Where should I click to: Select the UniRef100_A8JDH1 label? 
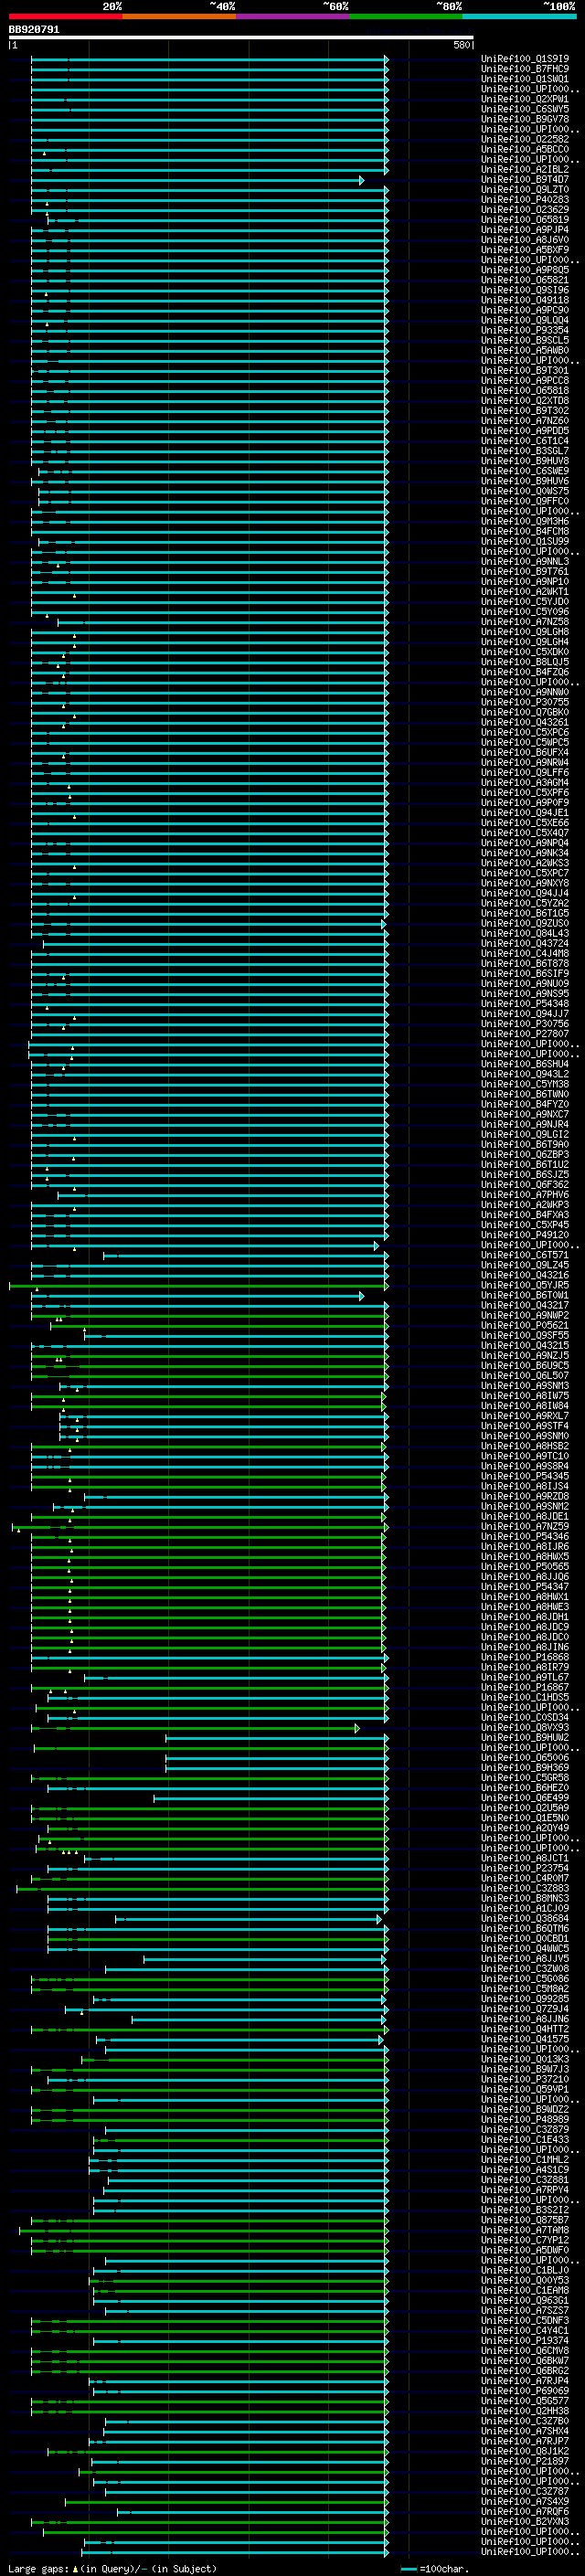pyautogui.click(x=525, y=1617)
